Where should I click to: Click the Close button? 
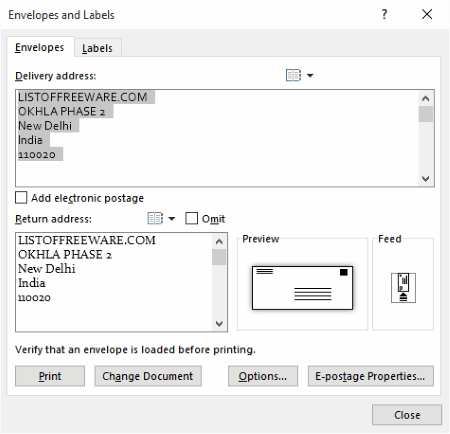[x=407, y=415]
